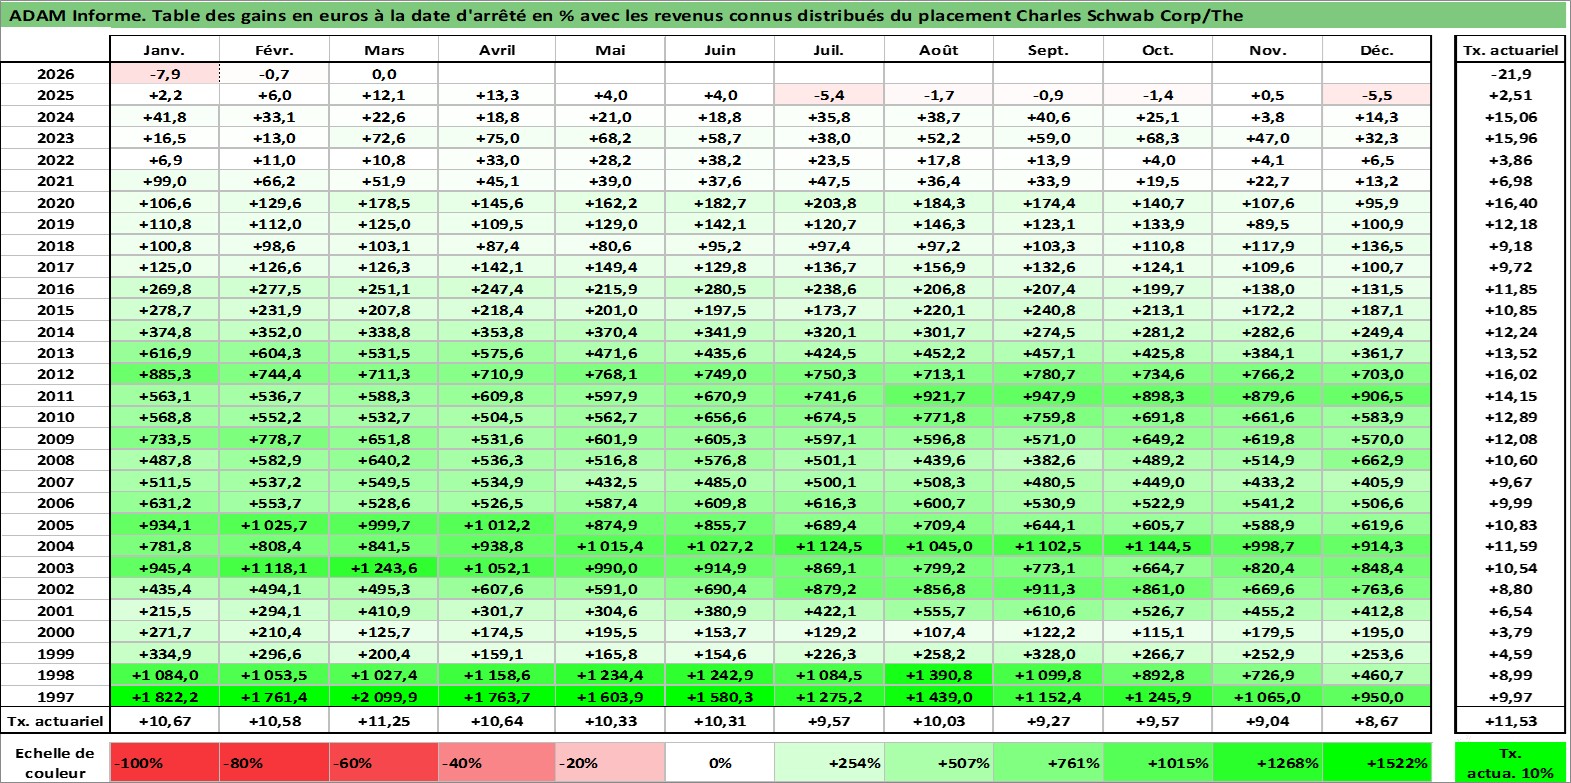Click the +610,6 cell in 2001 row
The height and width of the screenshot is (783, 1571).
pyautogui.click(x=1048, y=611)
